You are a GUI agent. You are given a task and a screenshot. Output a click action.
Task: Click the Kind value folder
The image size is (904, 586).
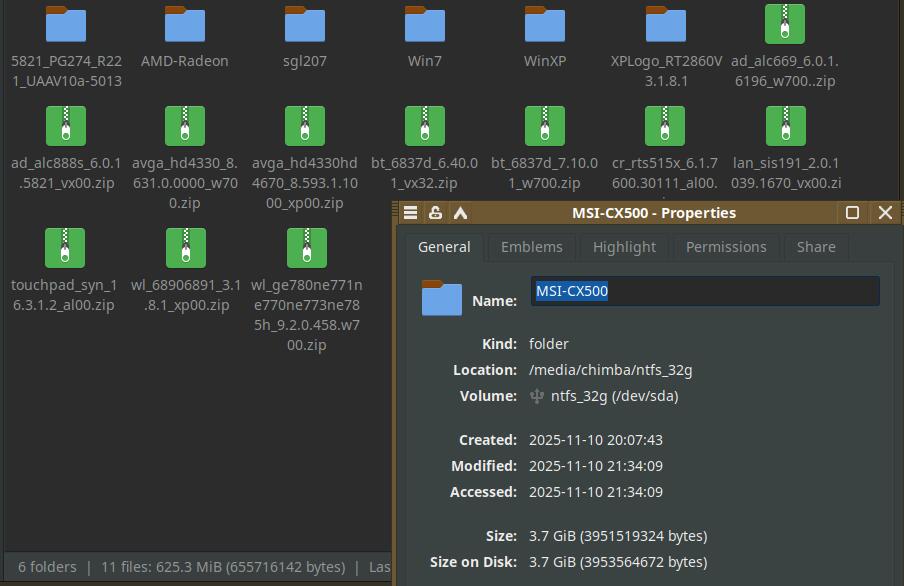coord(548,344)
